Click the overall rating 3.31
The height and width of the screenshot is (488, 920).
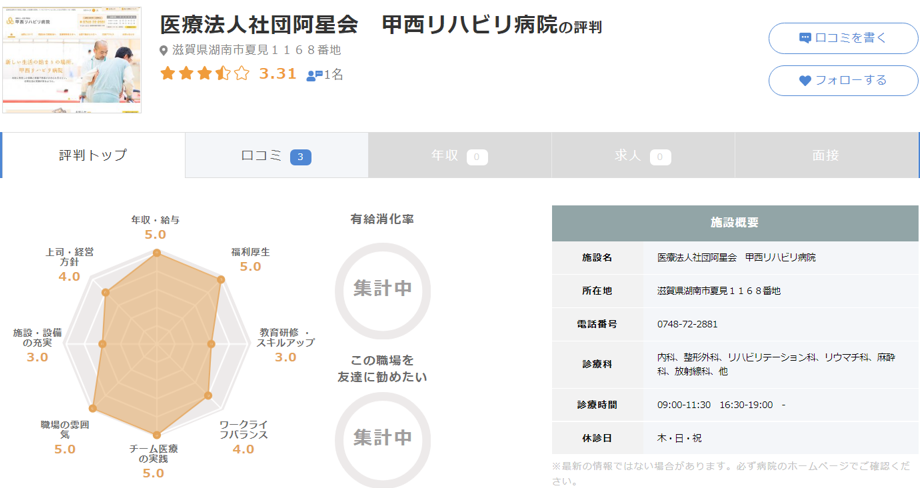[x=278, y=73]
